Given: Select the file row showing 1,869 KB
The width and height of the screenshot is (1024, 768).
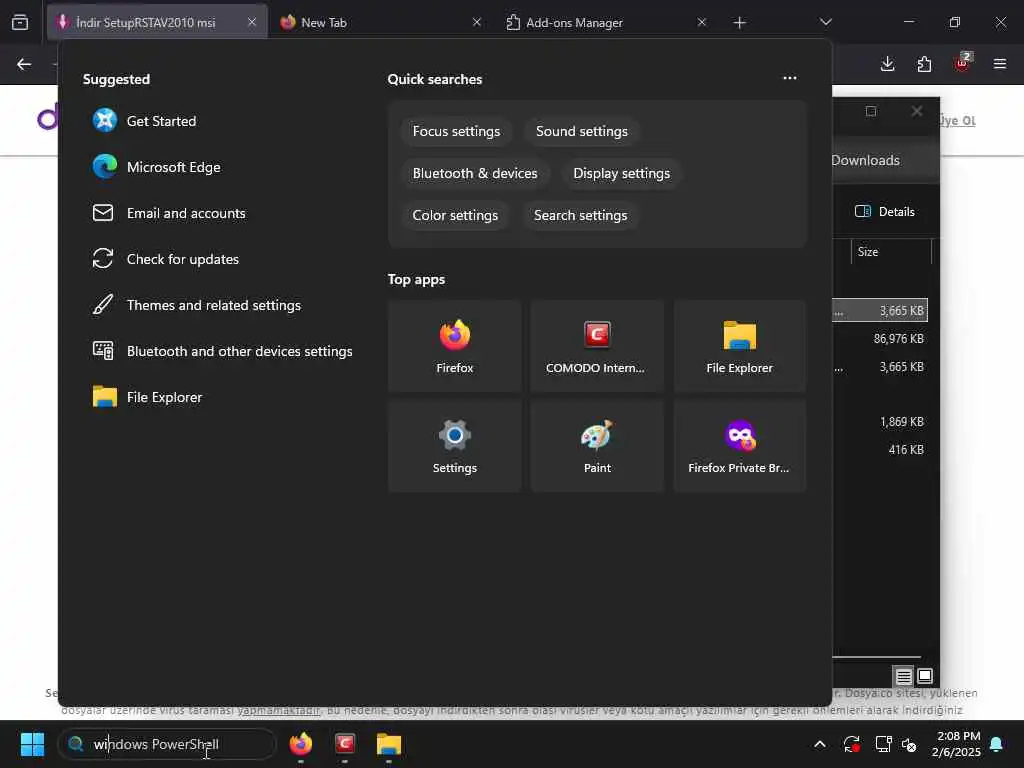Looking at the screenshot, I should (881, 421).
